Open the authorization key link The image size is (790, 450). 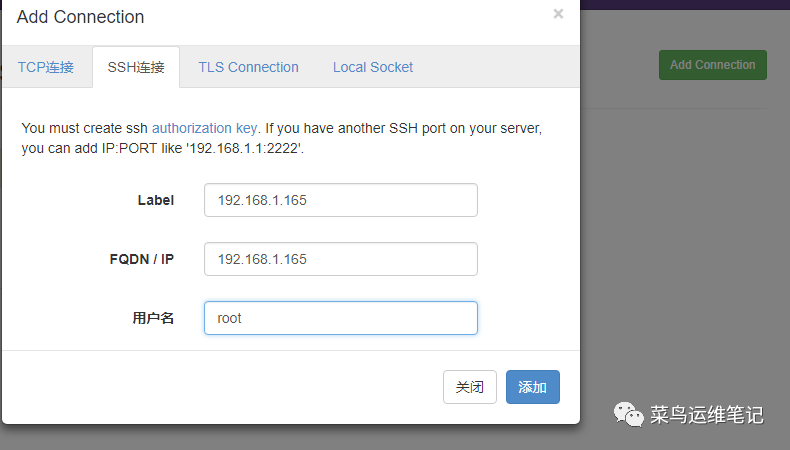[x=205, y=128]
